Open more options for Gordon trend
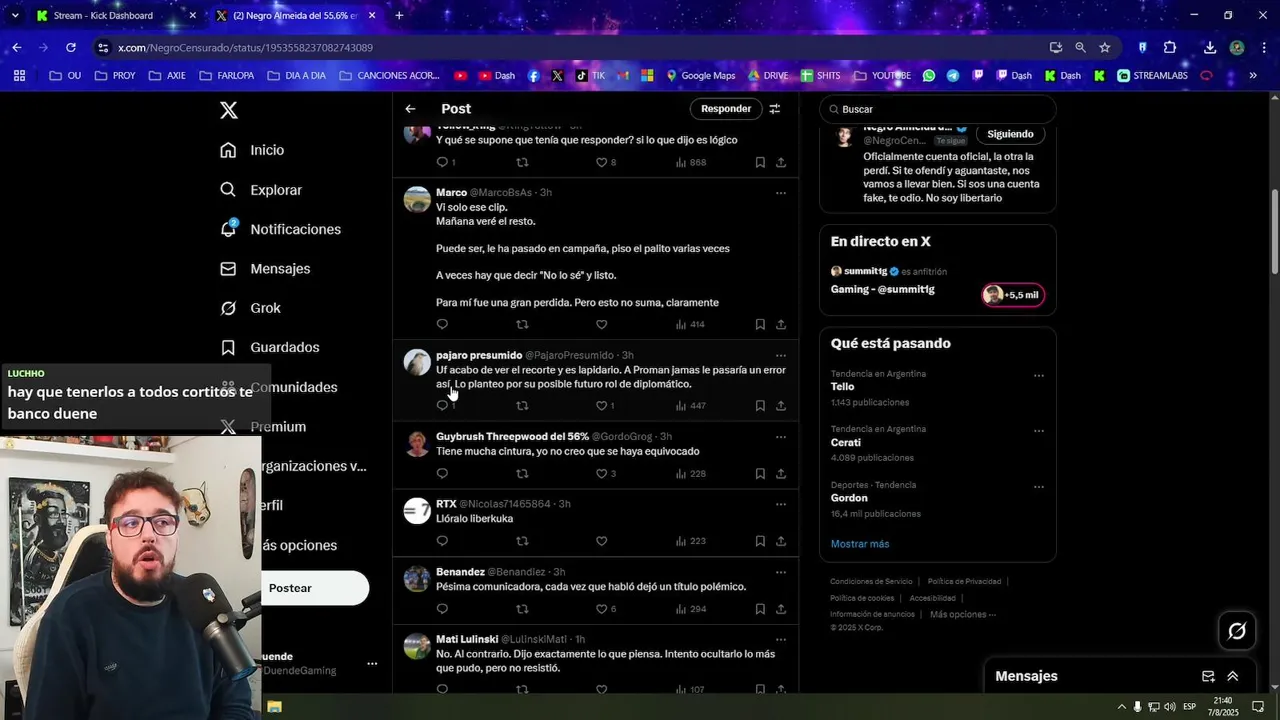Image resolution: width=1280 pixels, height=720 pixels. click(1039, 487)
